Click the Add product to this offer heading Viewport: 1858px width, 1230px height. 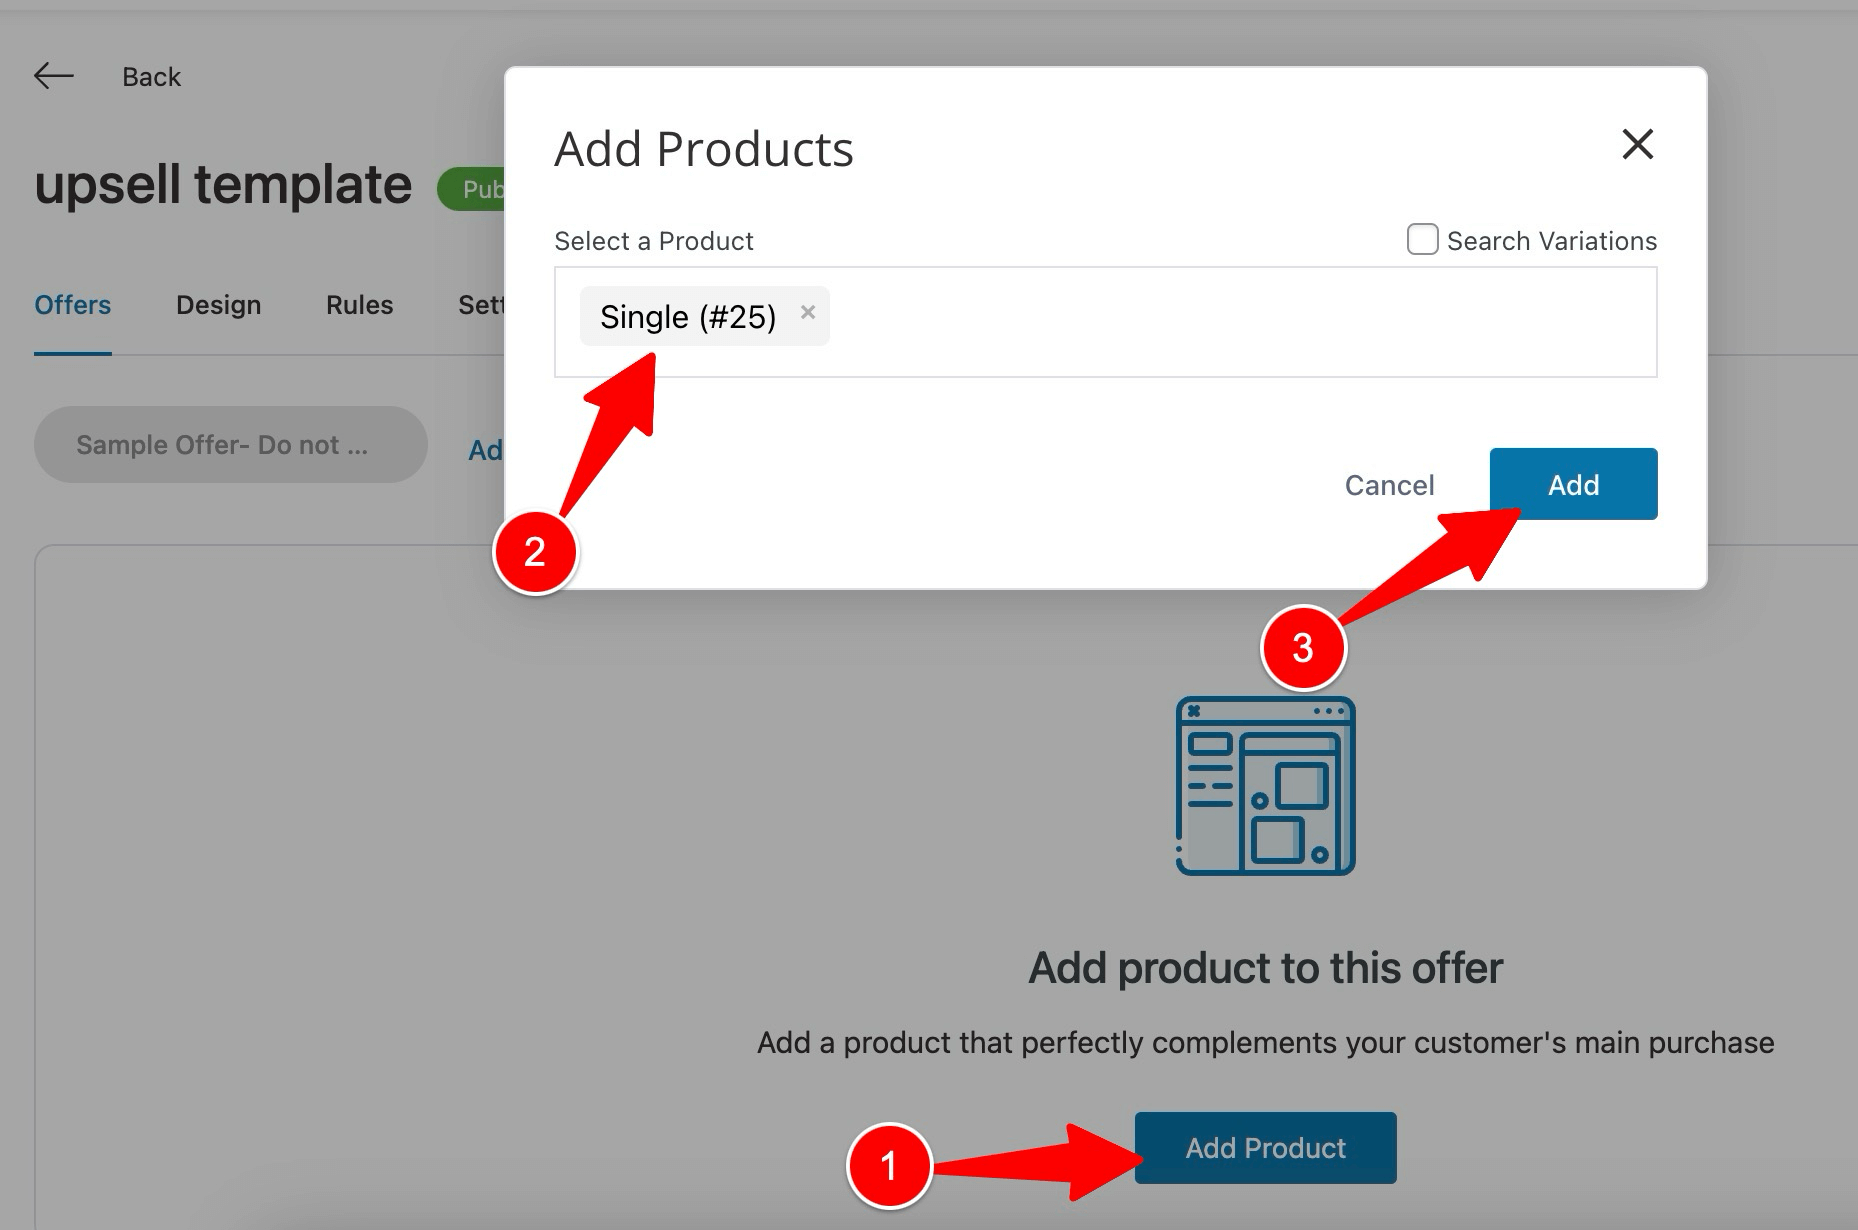(1265, 967)
